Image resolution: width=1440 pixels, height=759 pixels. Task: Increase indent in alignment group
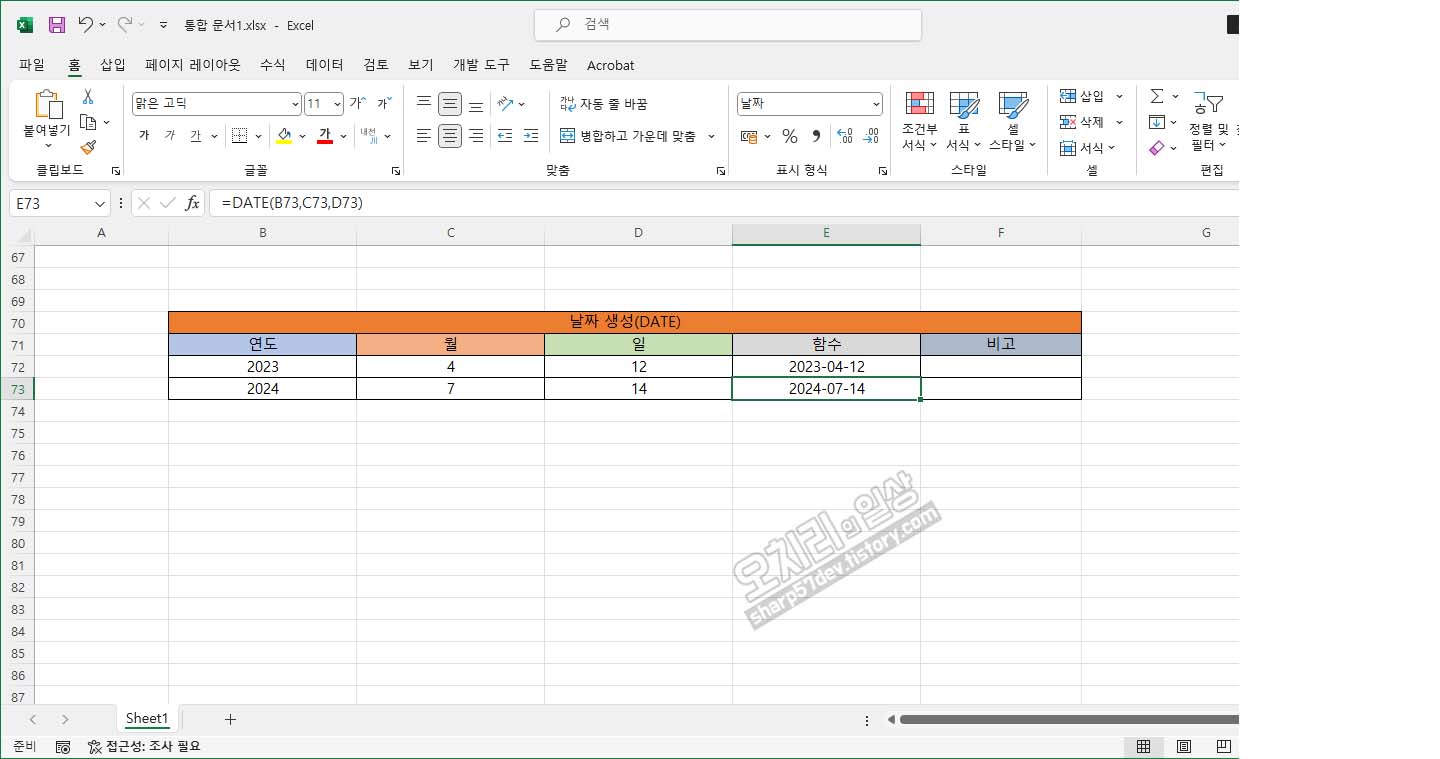531,136
